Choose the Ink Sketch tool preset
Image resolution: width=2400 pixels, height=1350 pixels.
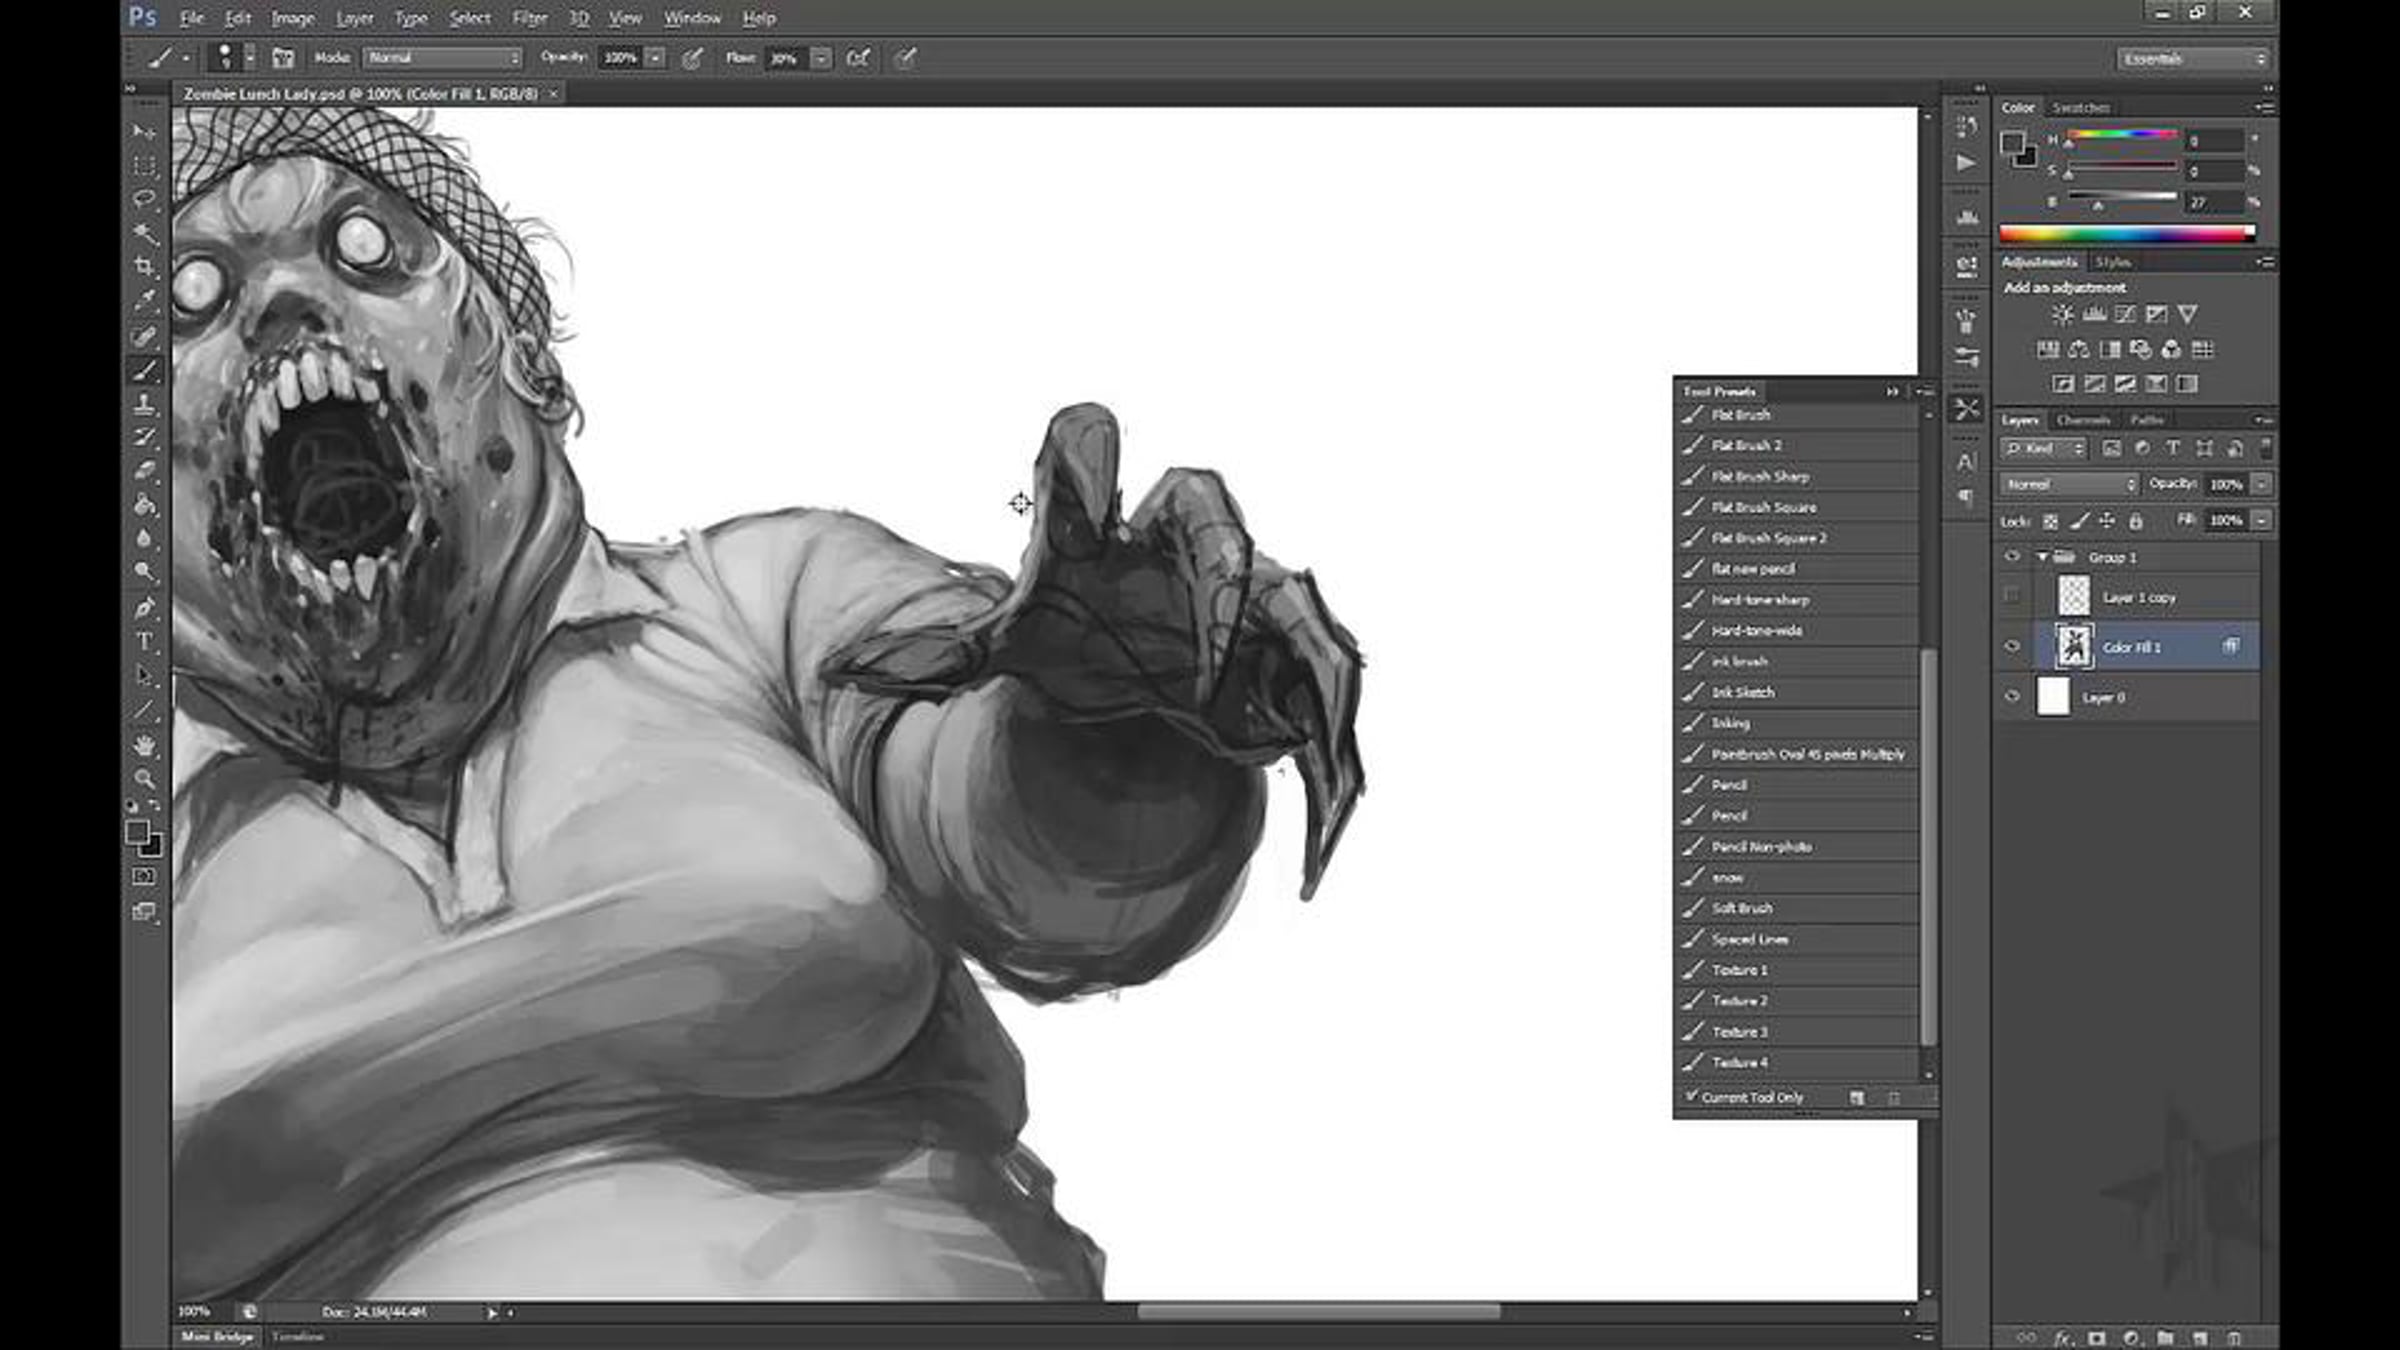point(1742,692)
